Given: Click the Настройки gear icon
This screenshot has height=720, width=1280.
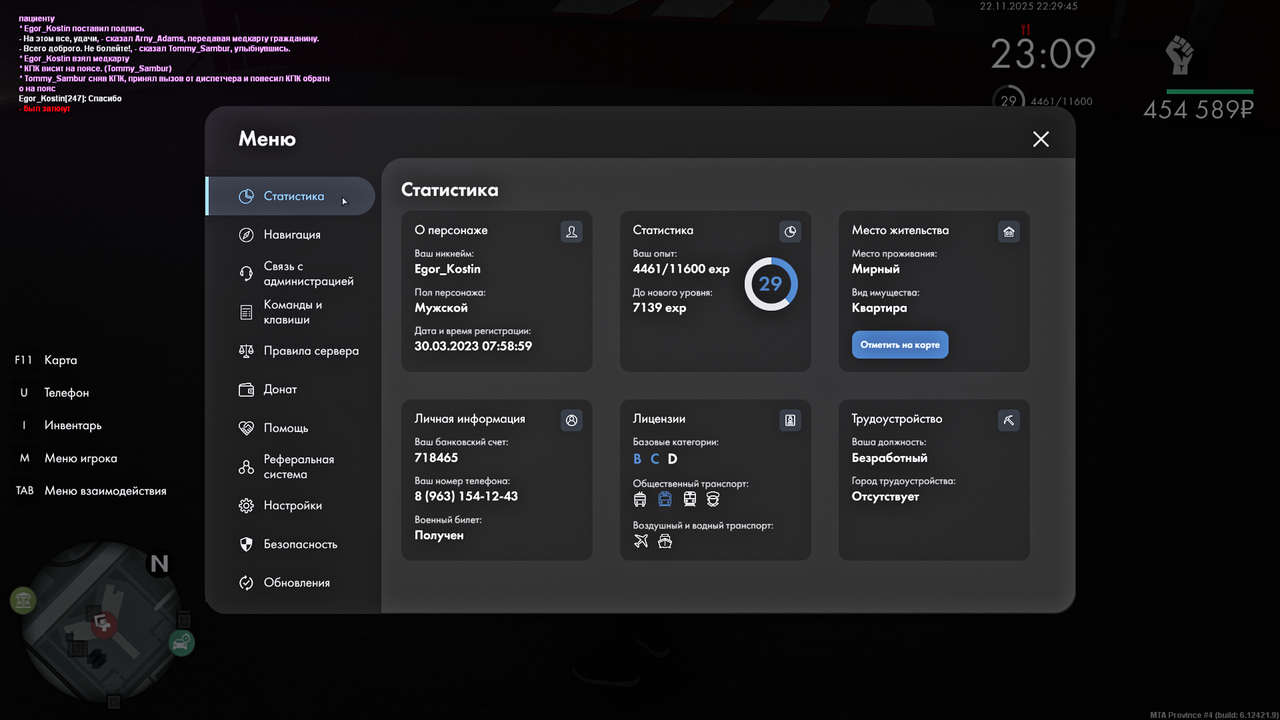Looking at the screenshot, I should click(246, 506).
